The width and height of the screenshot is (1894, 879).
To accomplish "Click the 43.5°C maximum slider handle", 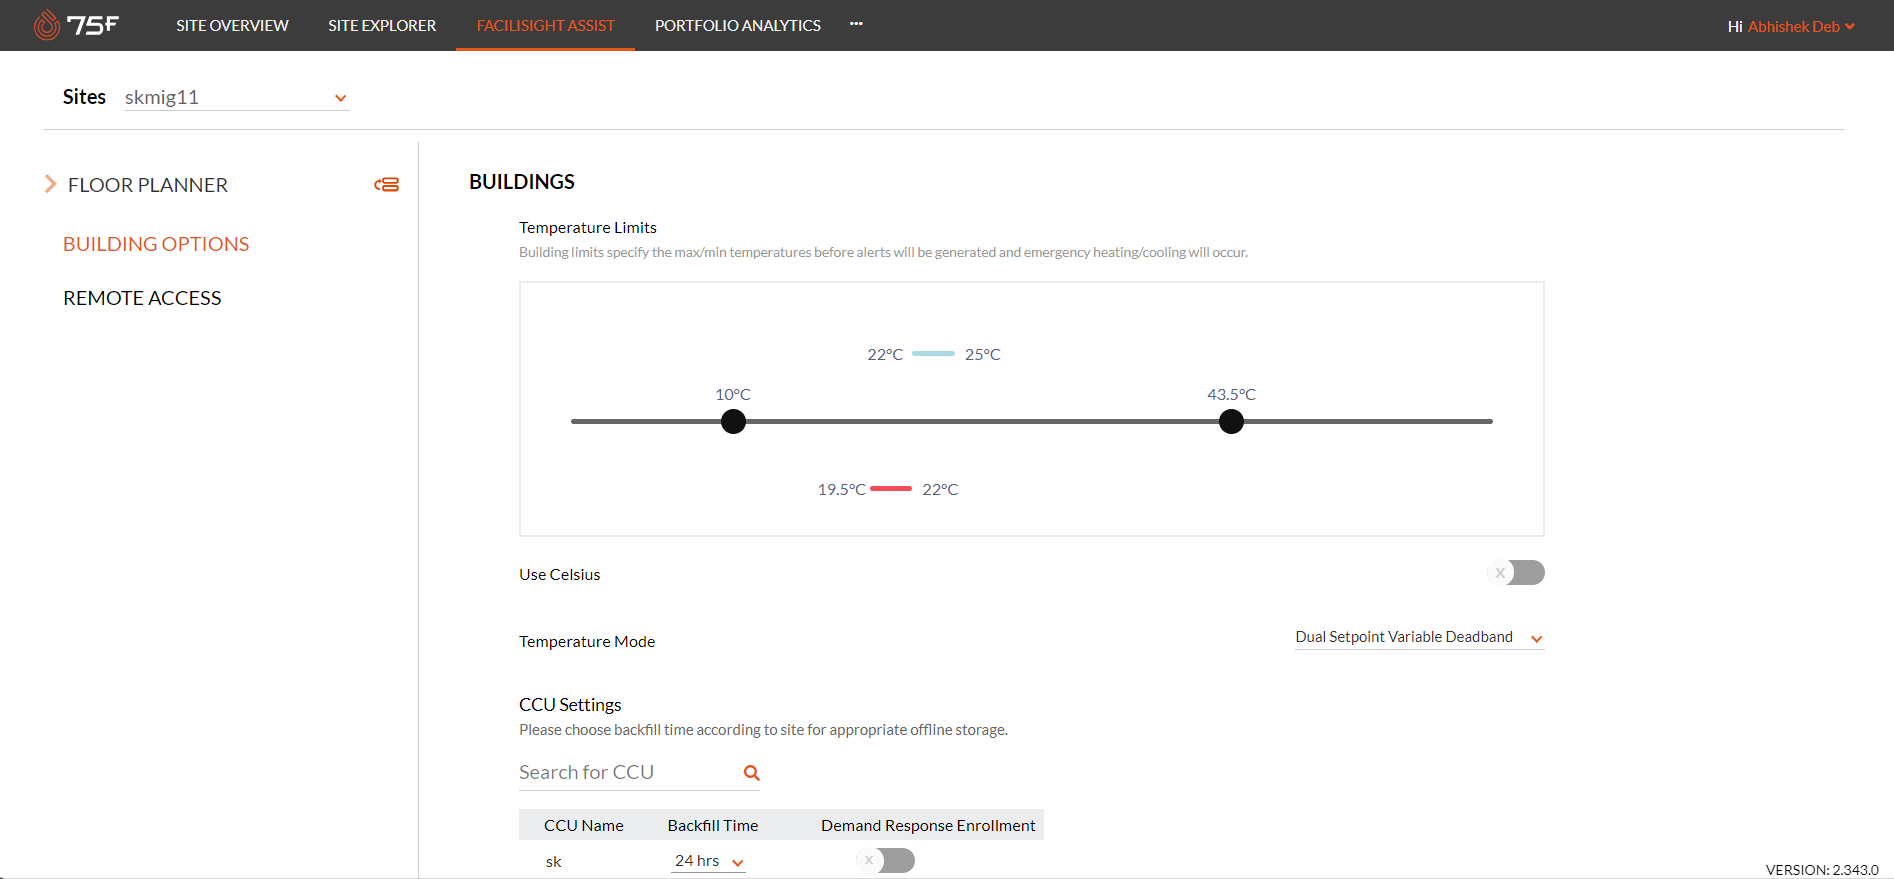I will click(1231, 422).
